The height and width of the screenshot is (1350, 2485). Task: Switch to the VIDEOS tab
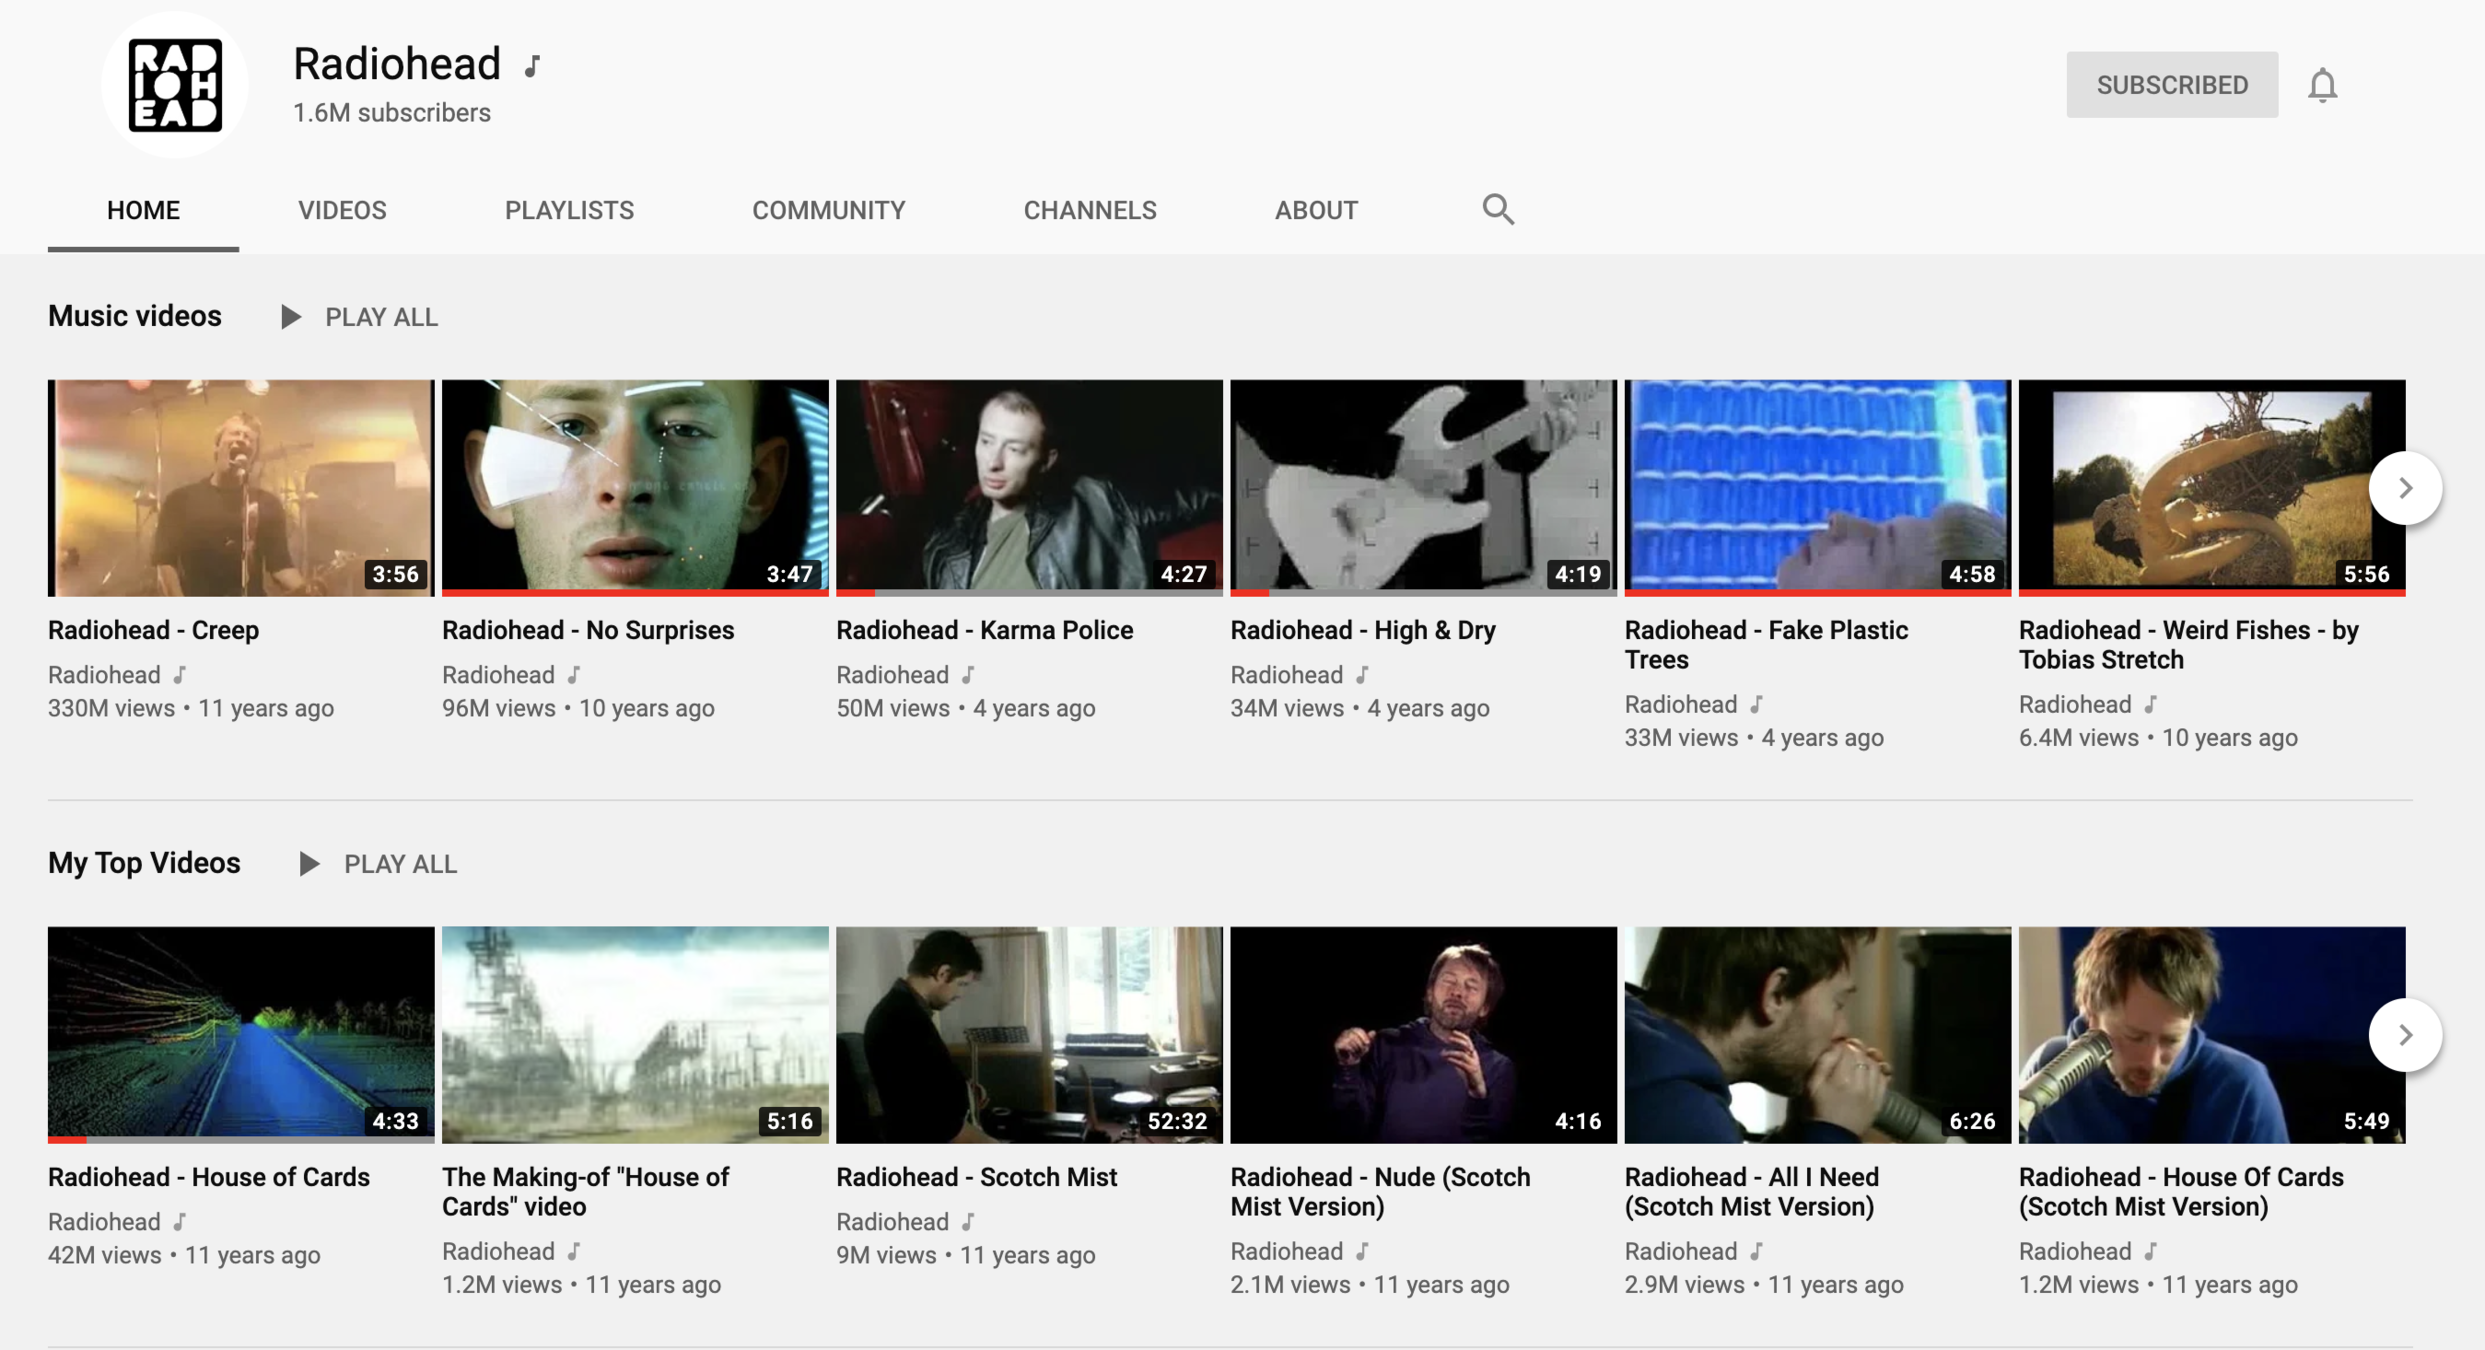[x=342, y=210]
